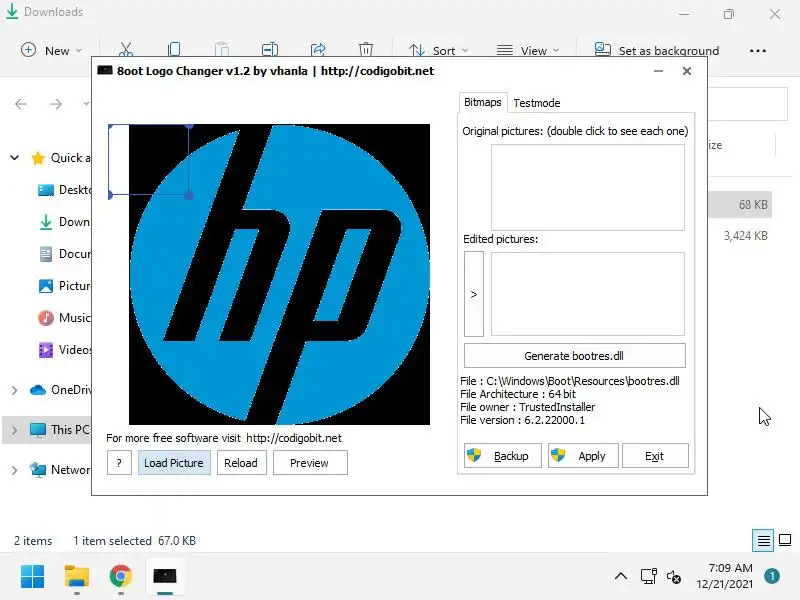Open the New dropdown in Explorer
The image size is (800, 600).
tap(51, 51)
